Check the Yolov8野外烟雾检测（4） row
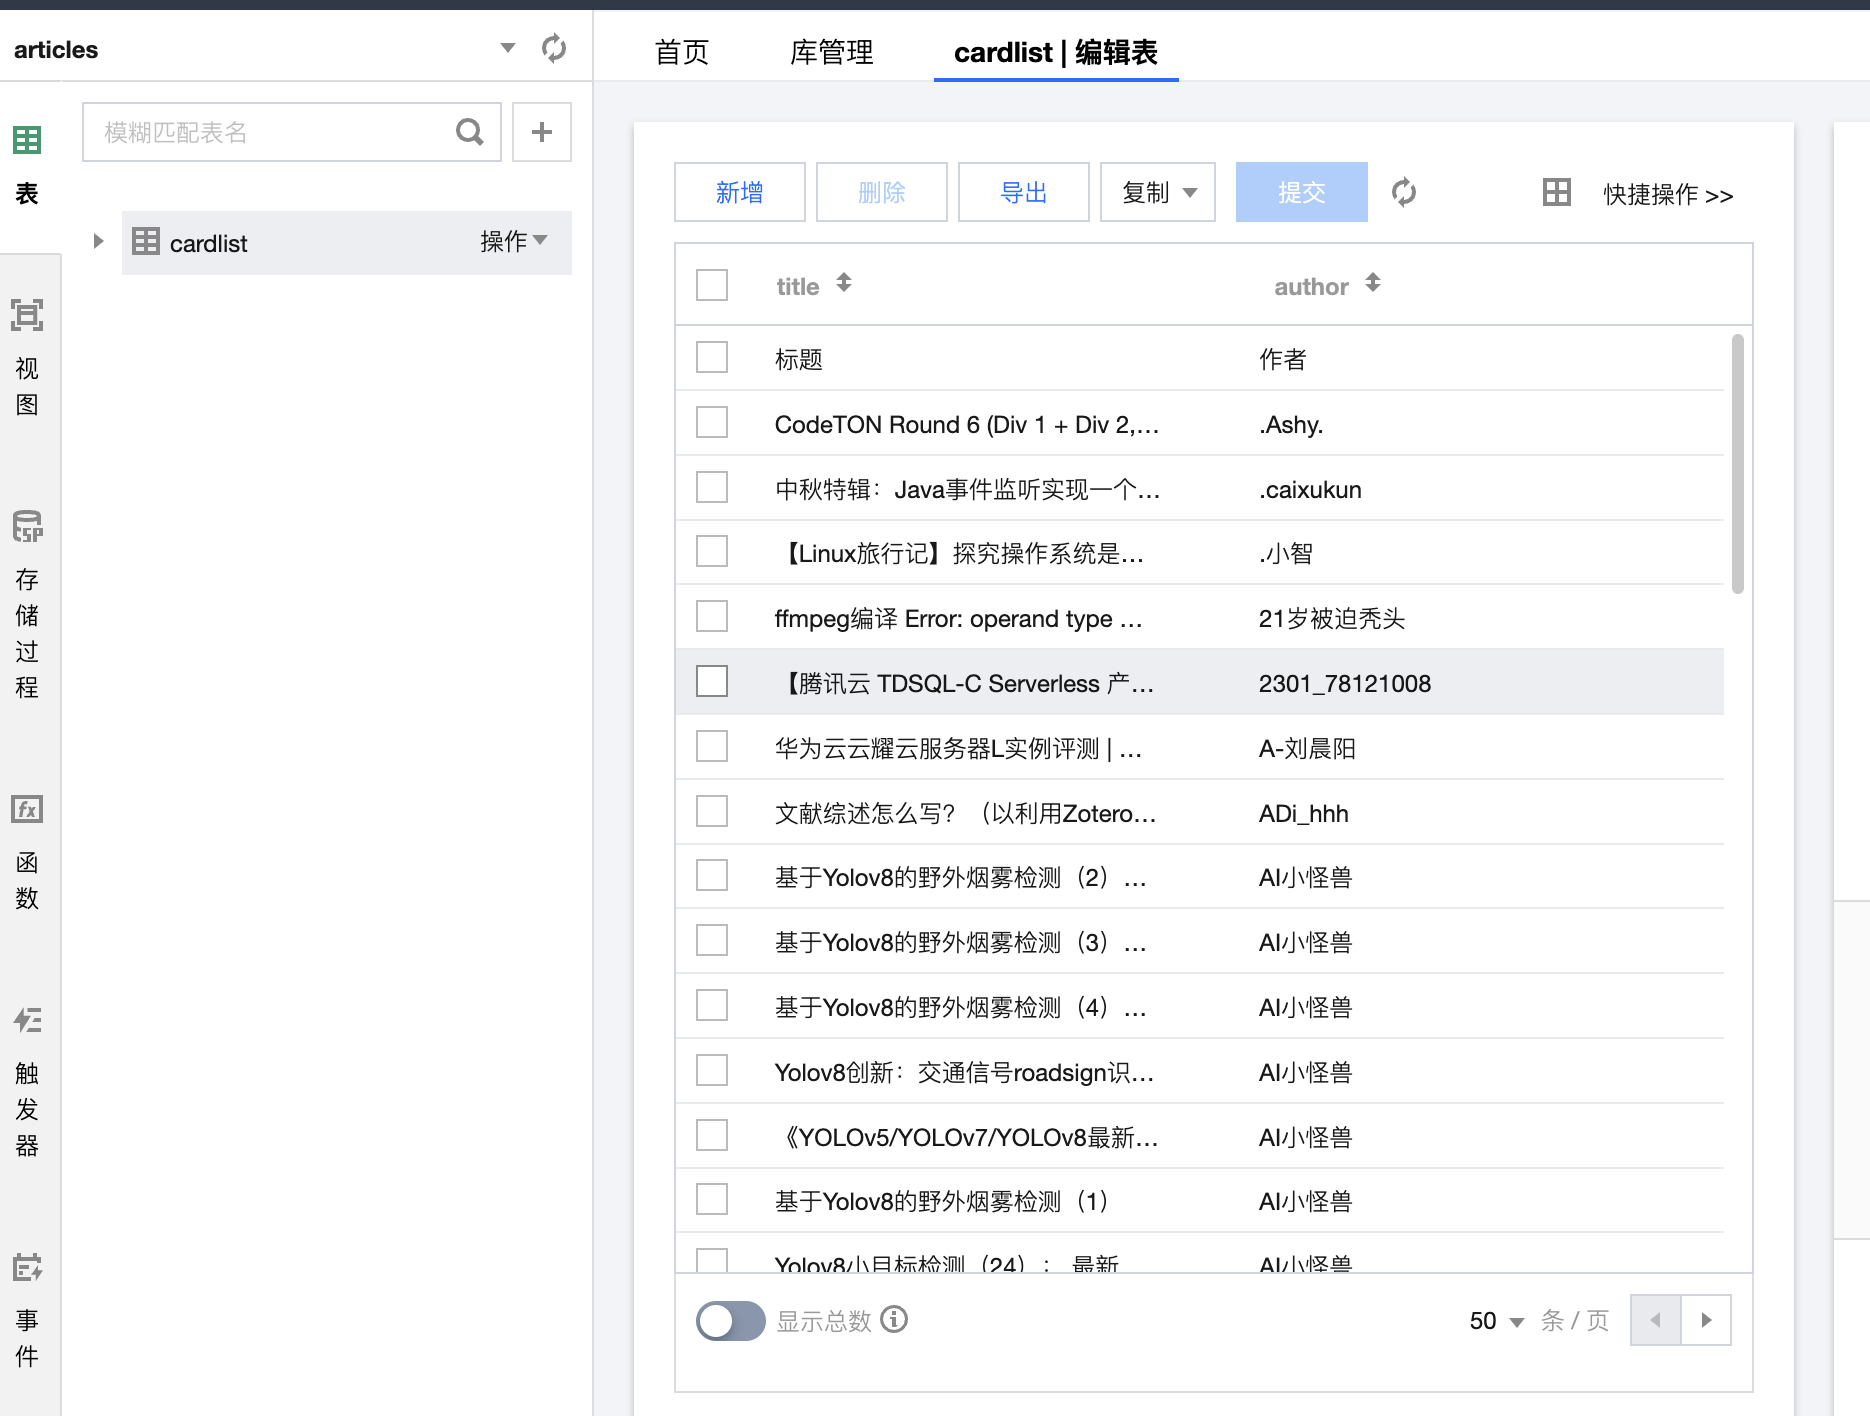 (x=712, y=1005)
